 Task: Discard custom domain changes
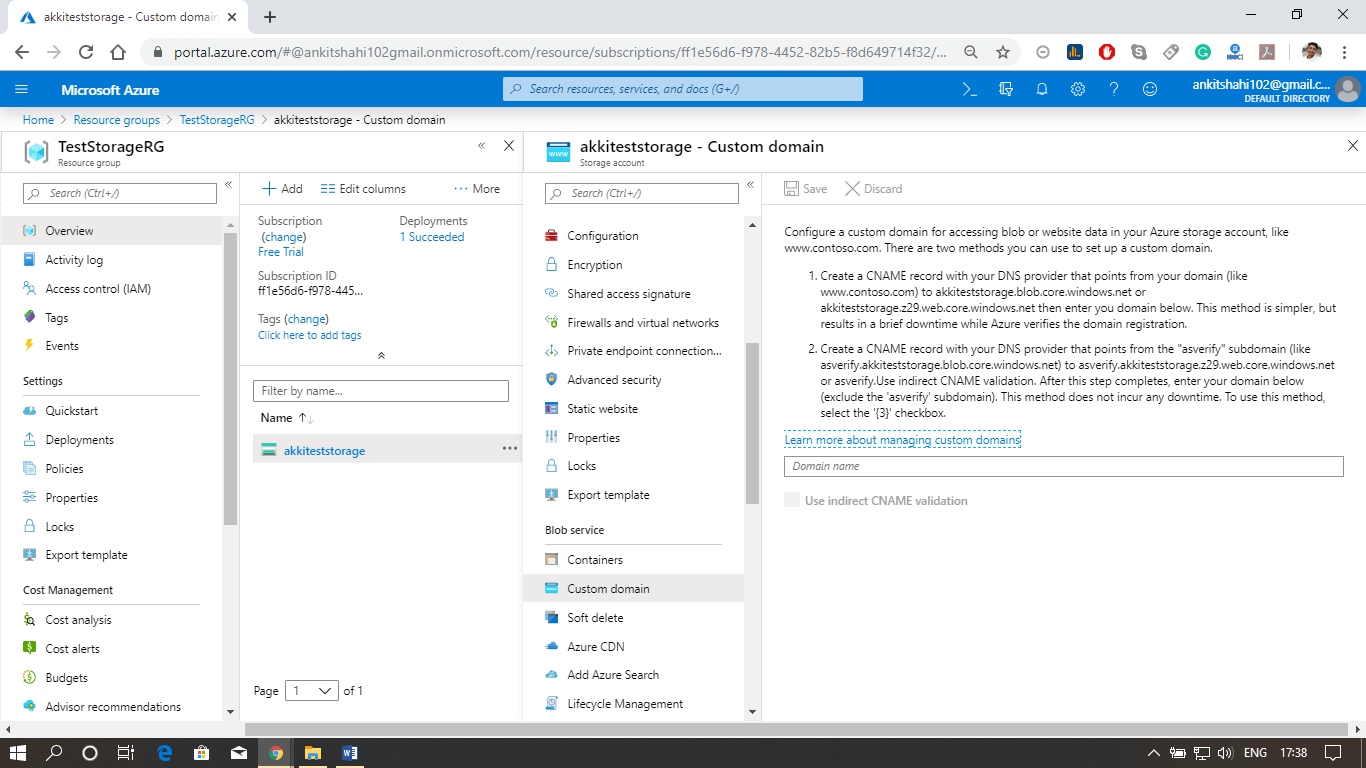[x=874, y=189]
